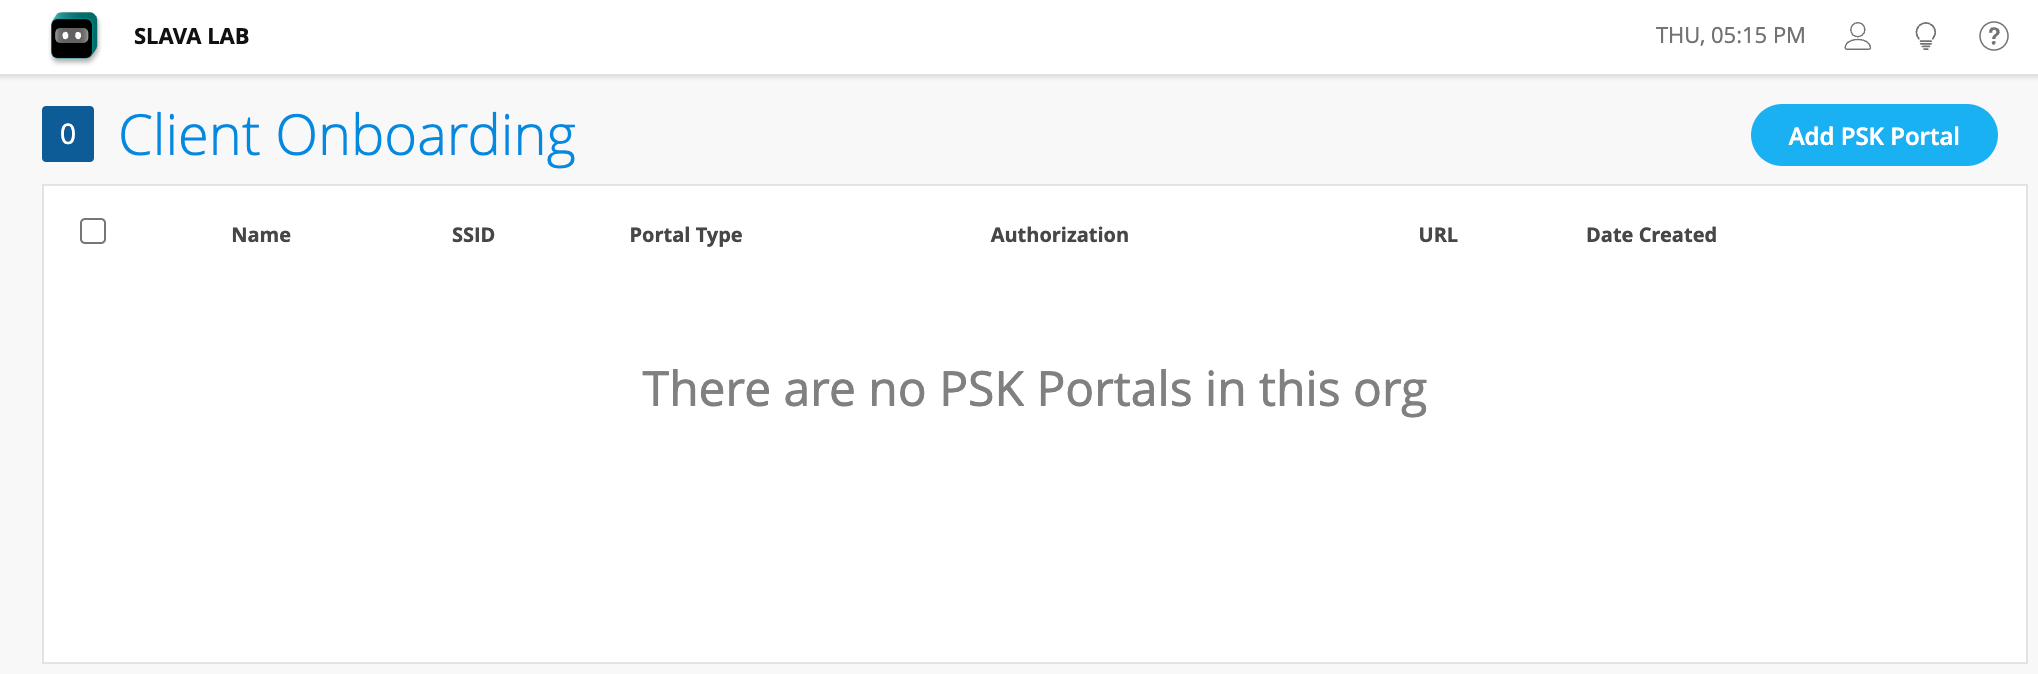Click the Add PSK Portal button
The image size is (2038, 674).
tap(1873, 135)
